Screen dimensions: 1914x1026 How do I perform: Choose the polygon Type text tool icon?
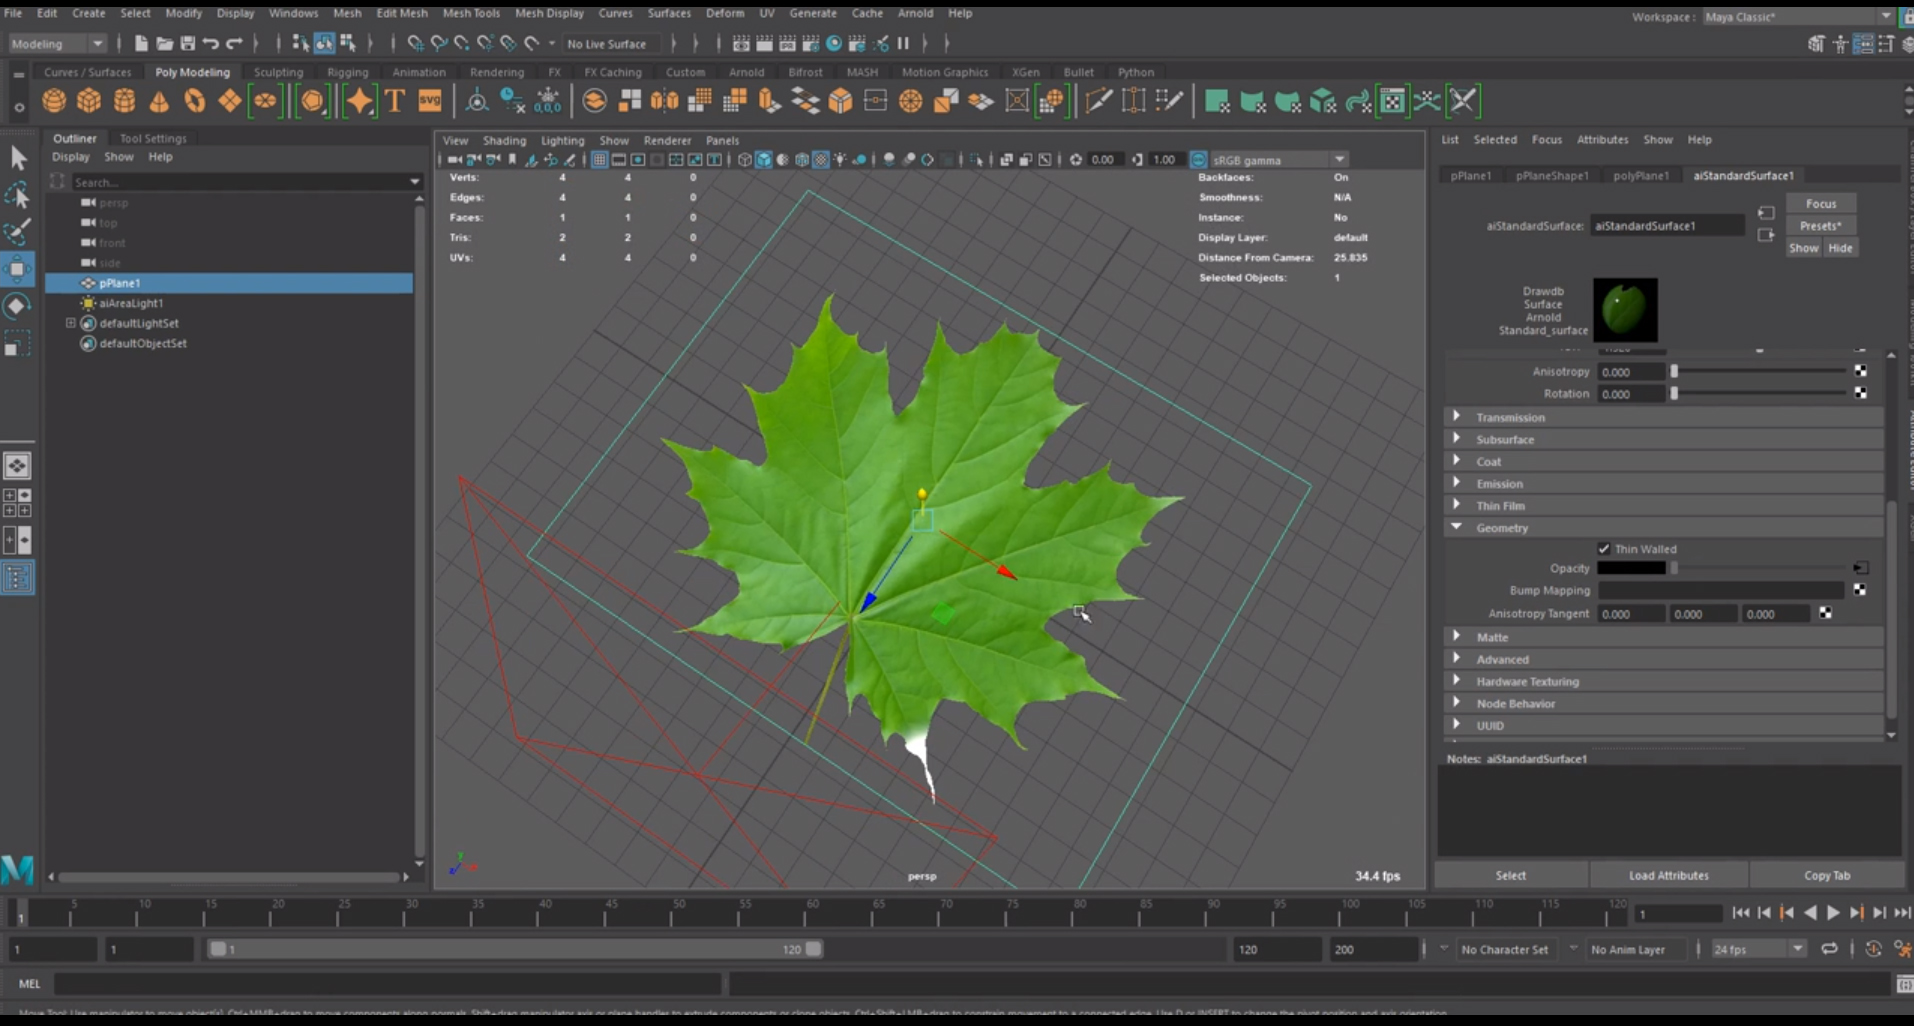click(395, 101)
